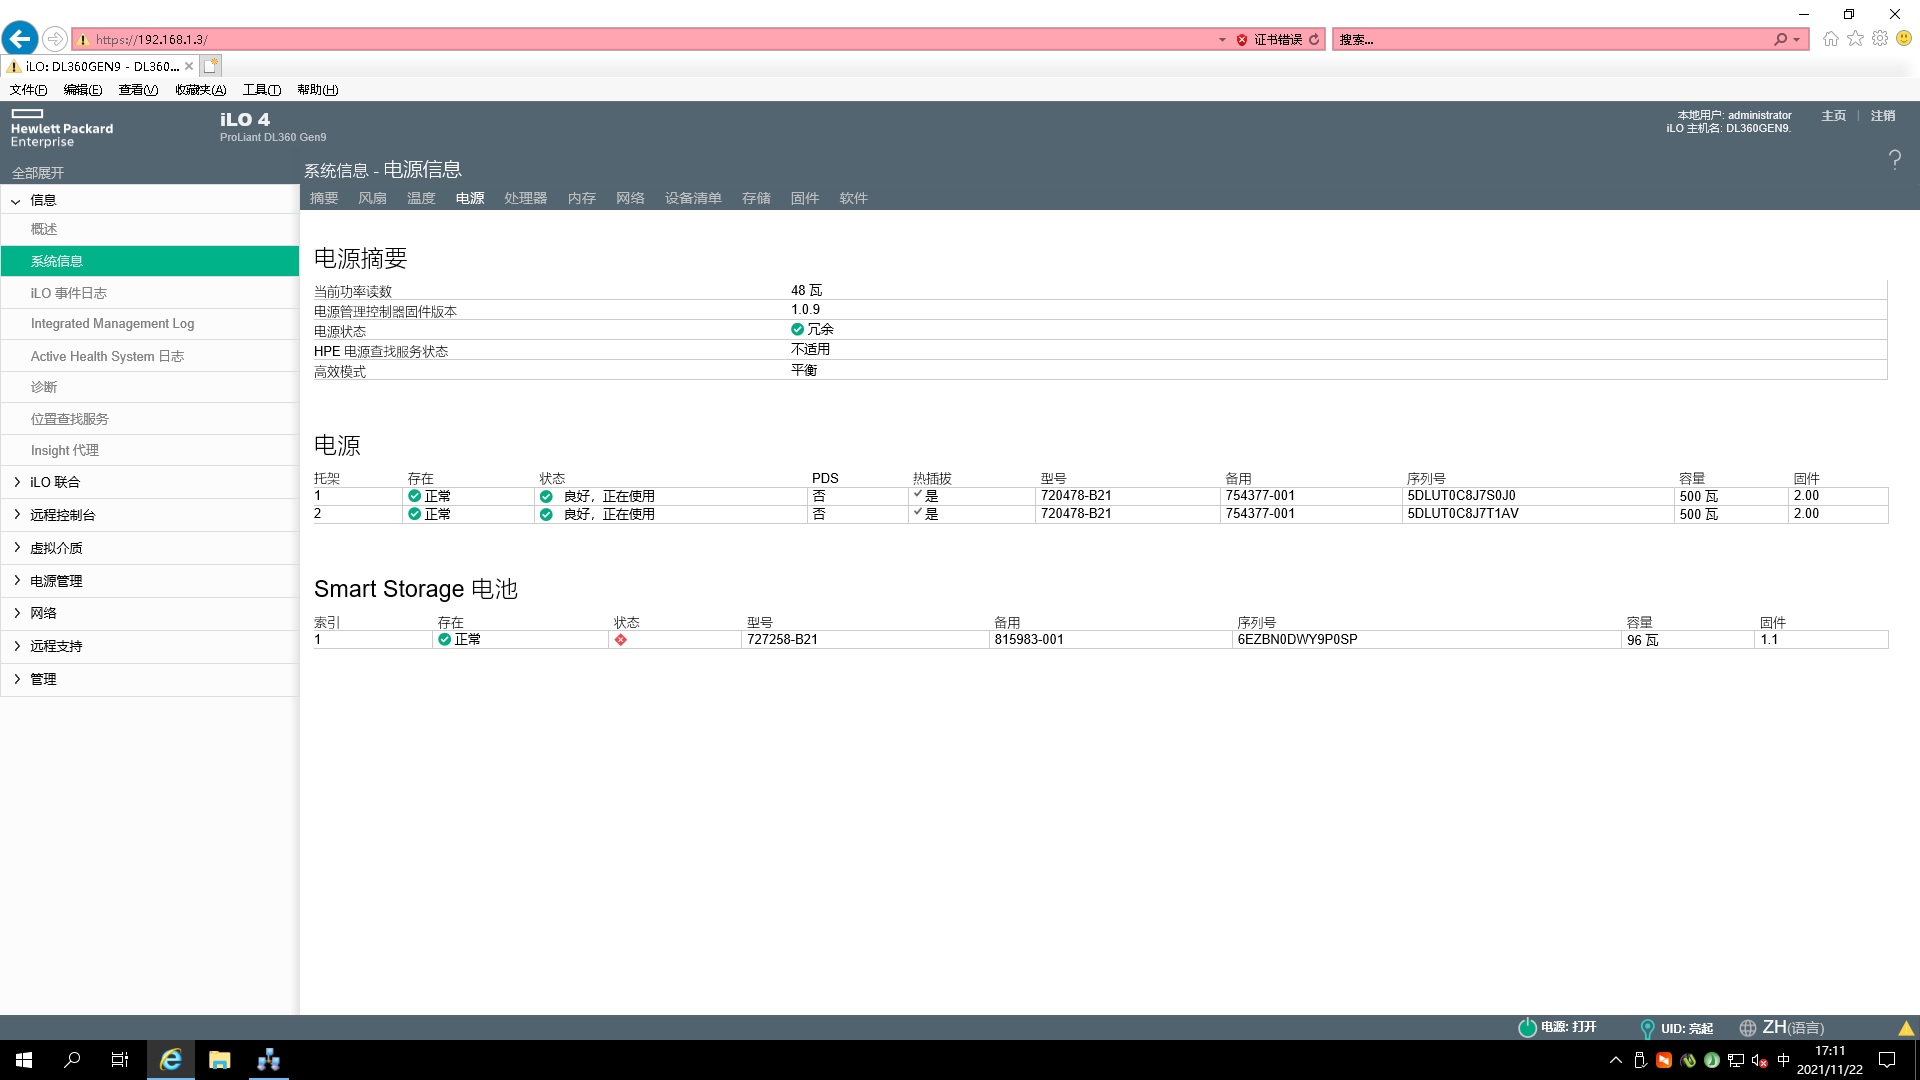Refresh page with the reload icon

tap(1314, 39)
